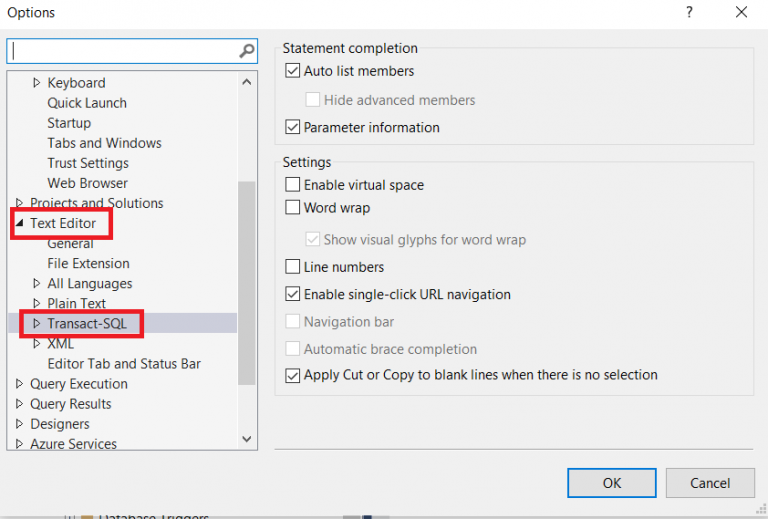Collapse the Text Editor node arrow

coord(20,223)
